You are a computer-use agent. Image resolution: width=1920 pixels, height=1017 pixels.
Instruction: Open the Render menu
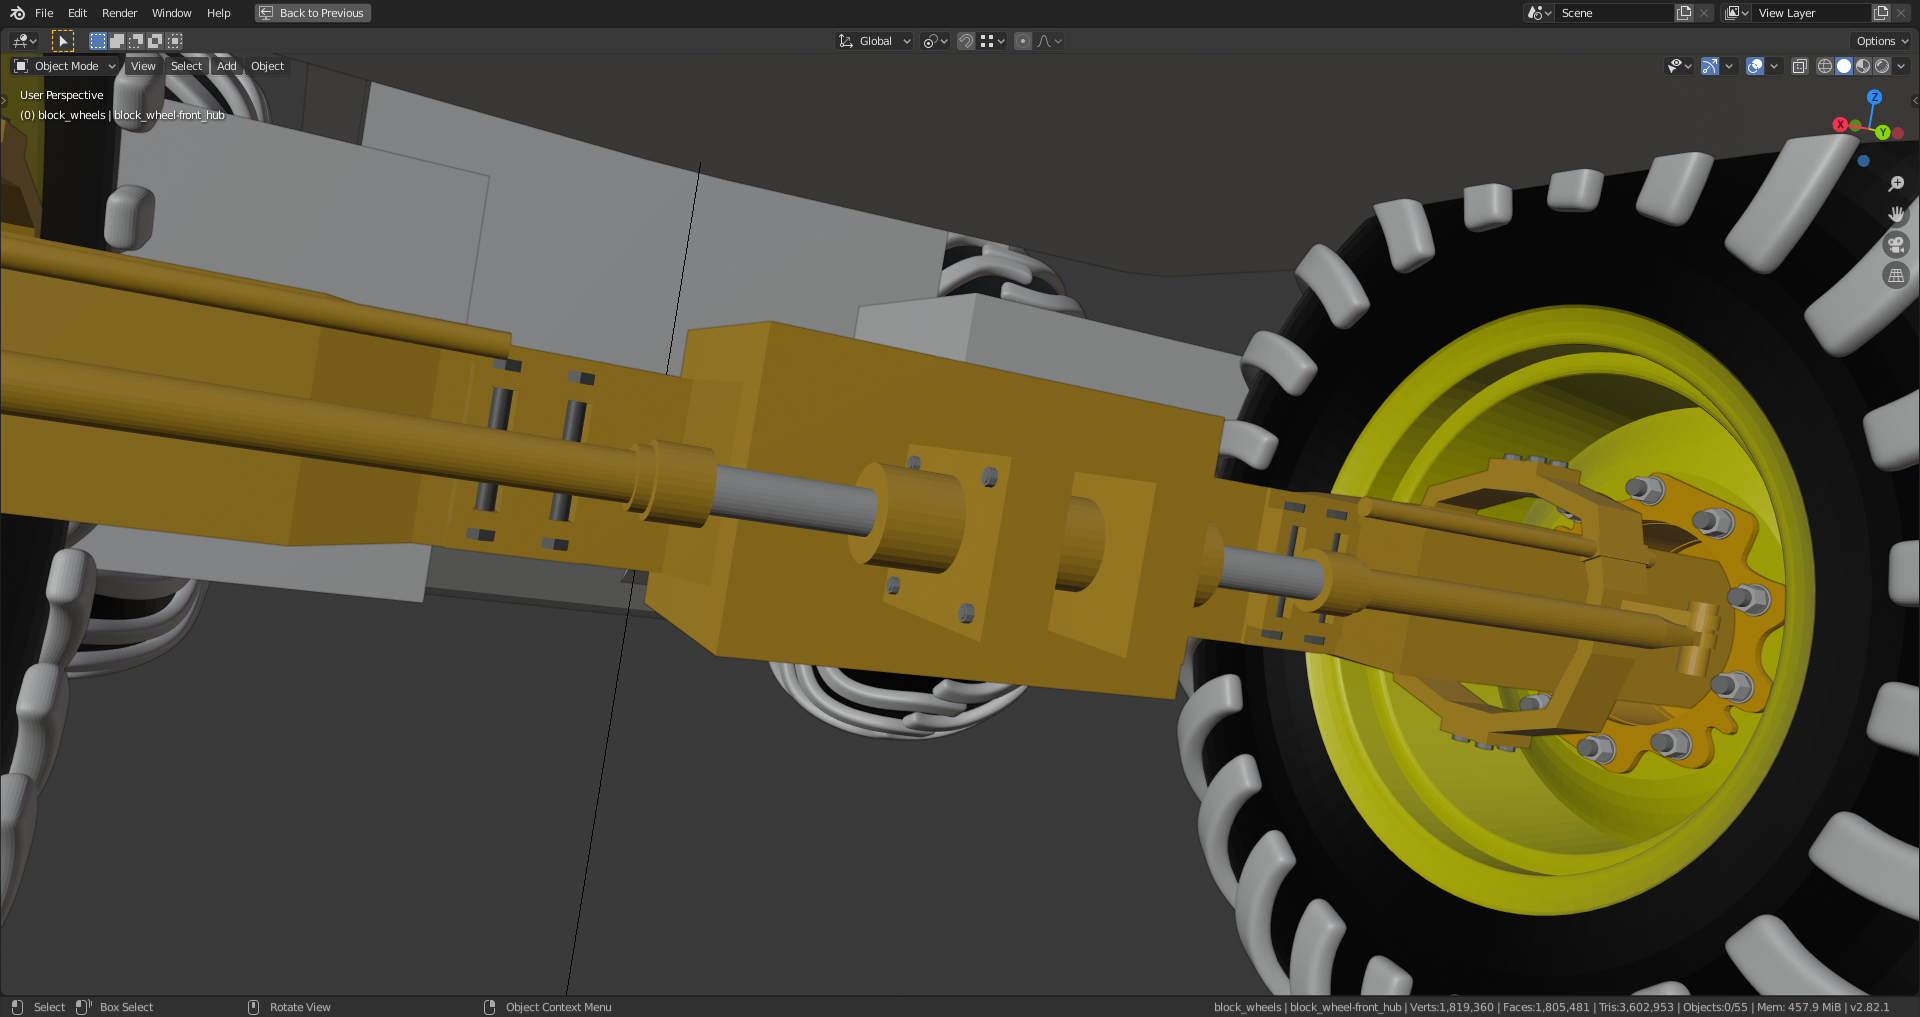pos(119,13)
